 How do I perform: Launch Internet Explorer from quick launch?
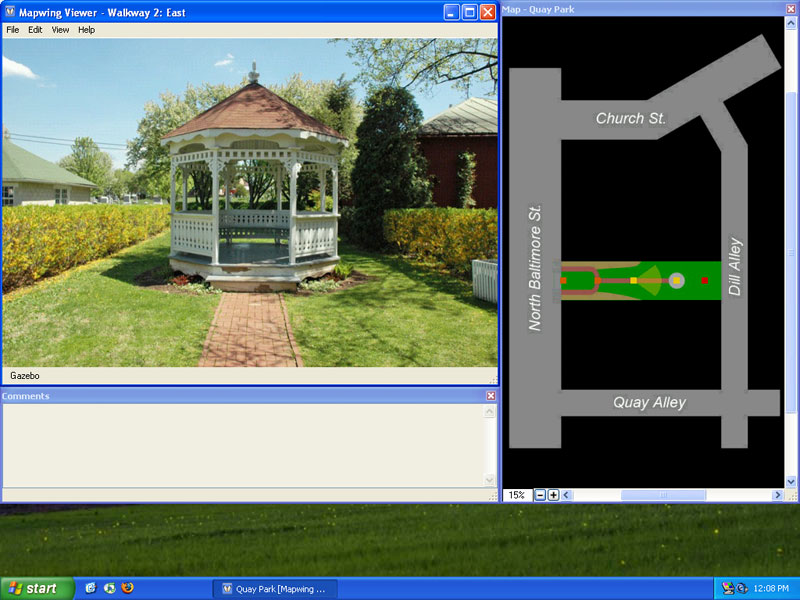click(91, 588)
